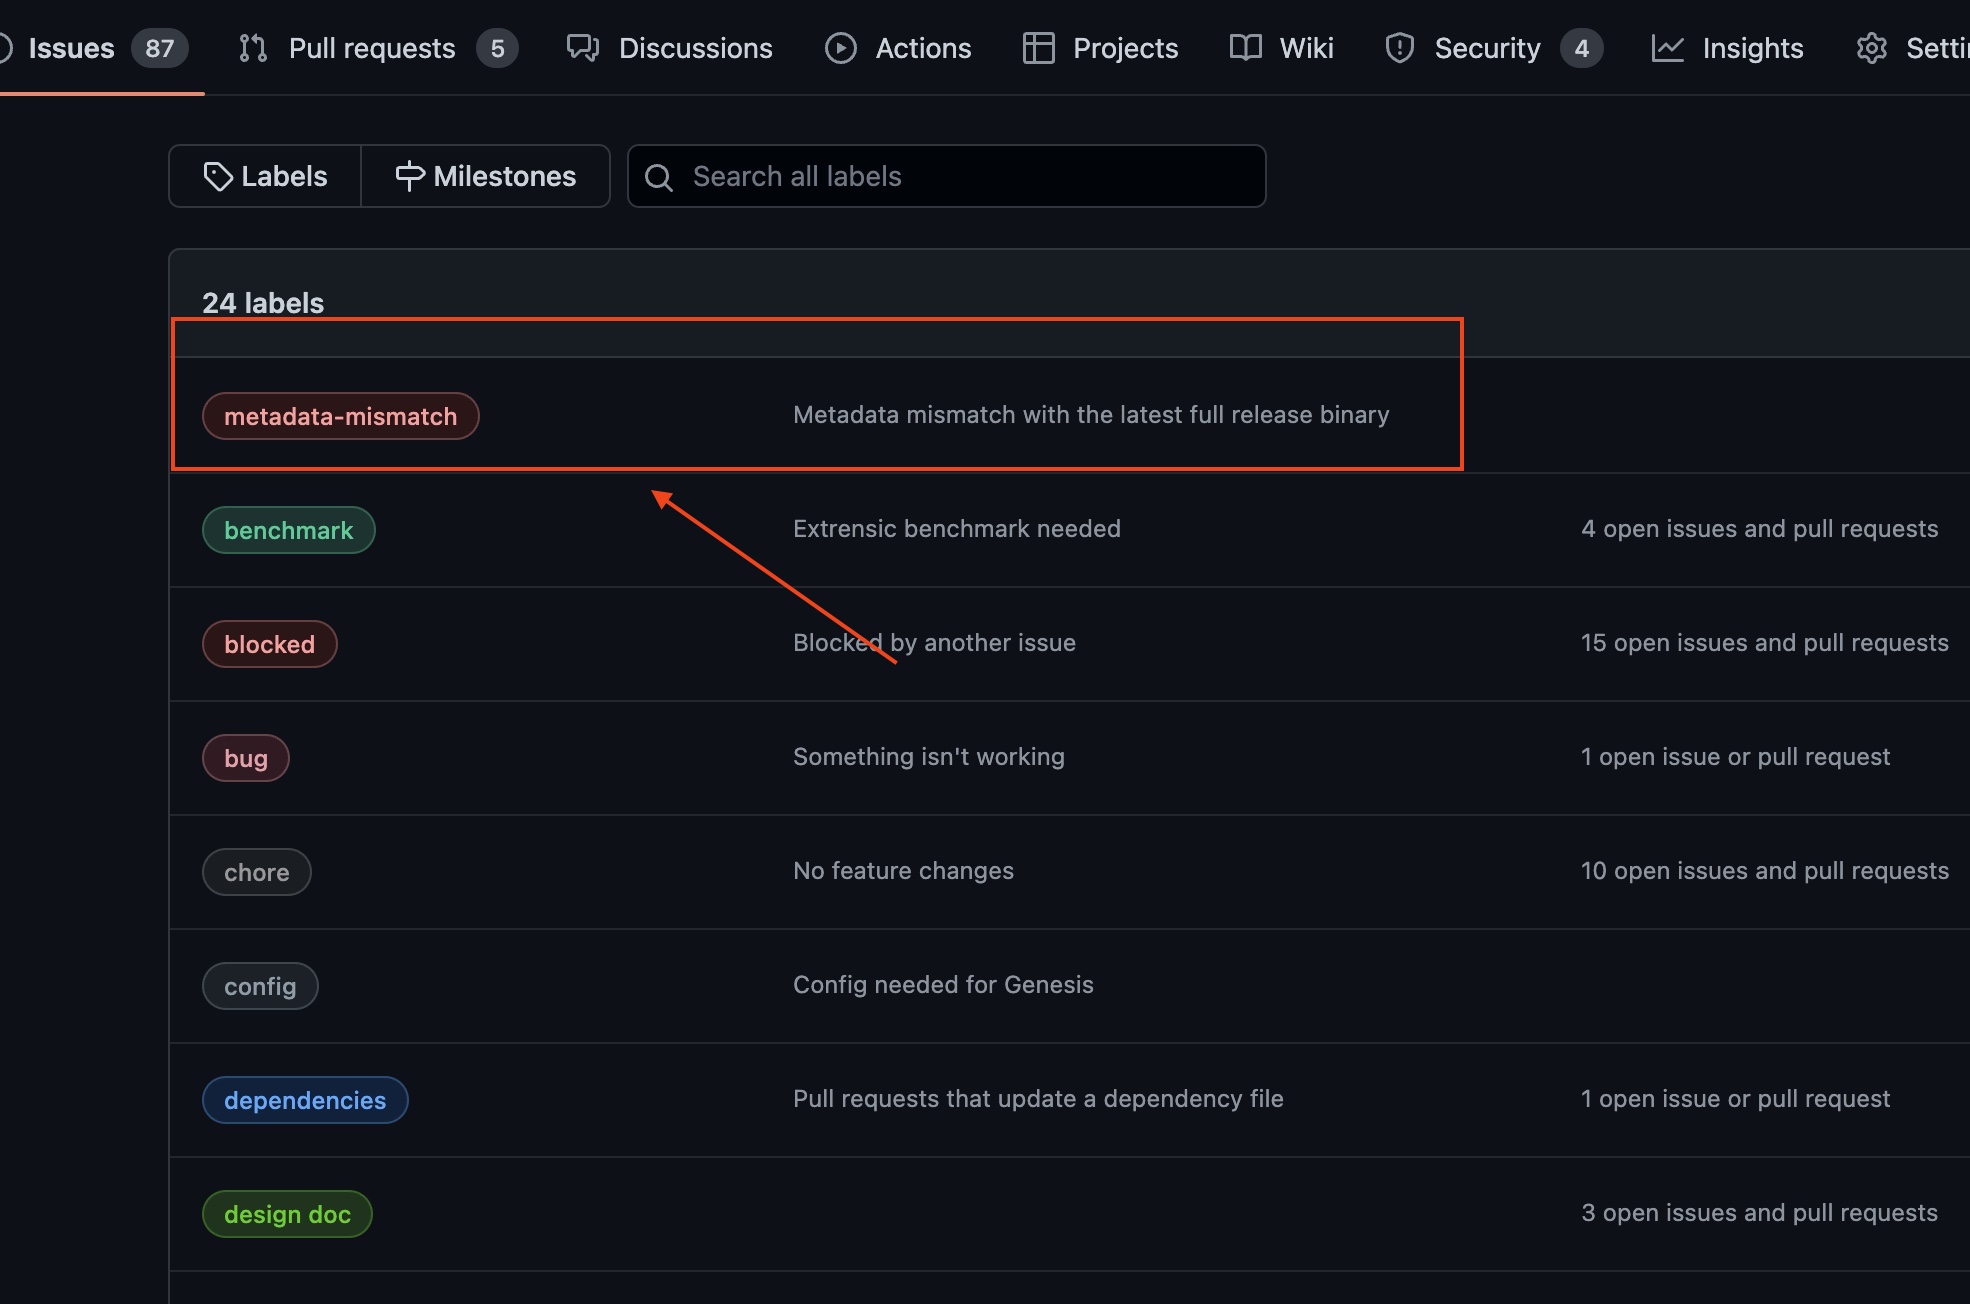The height and width of the screenshot is (1304, 1970).
Task: Click the Actions play icon
Action: coord(841,47)
